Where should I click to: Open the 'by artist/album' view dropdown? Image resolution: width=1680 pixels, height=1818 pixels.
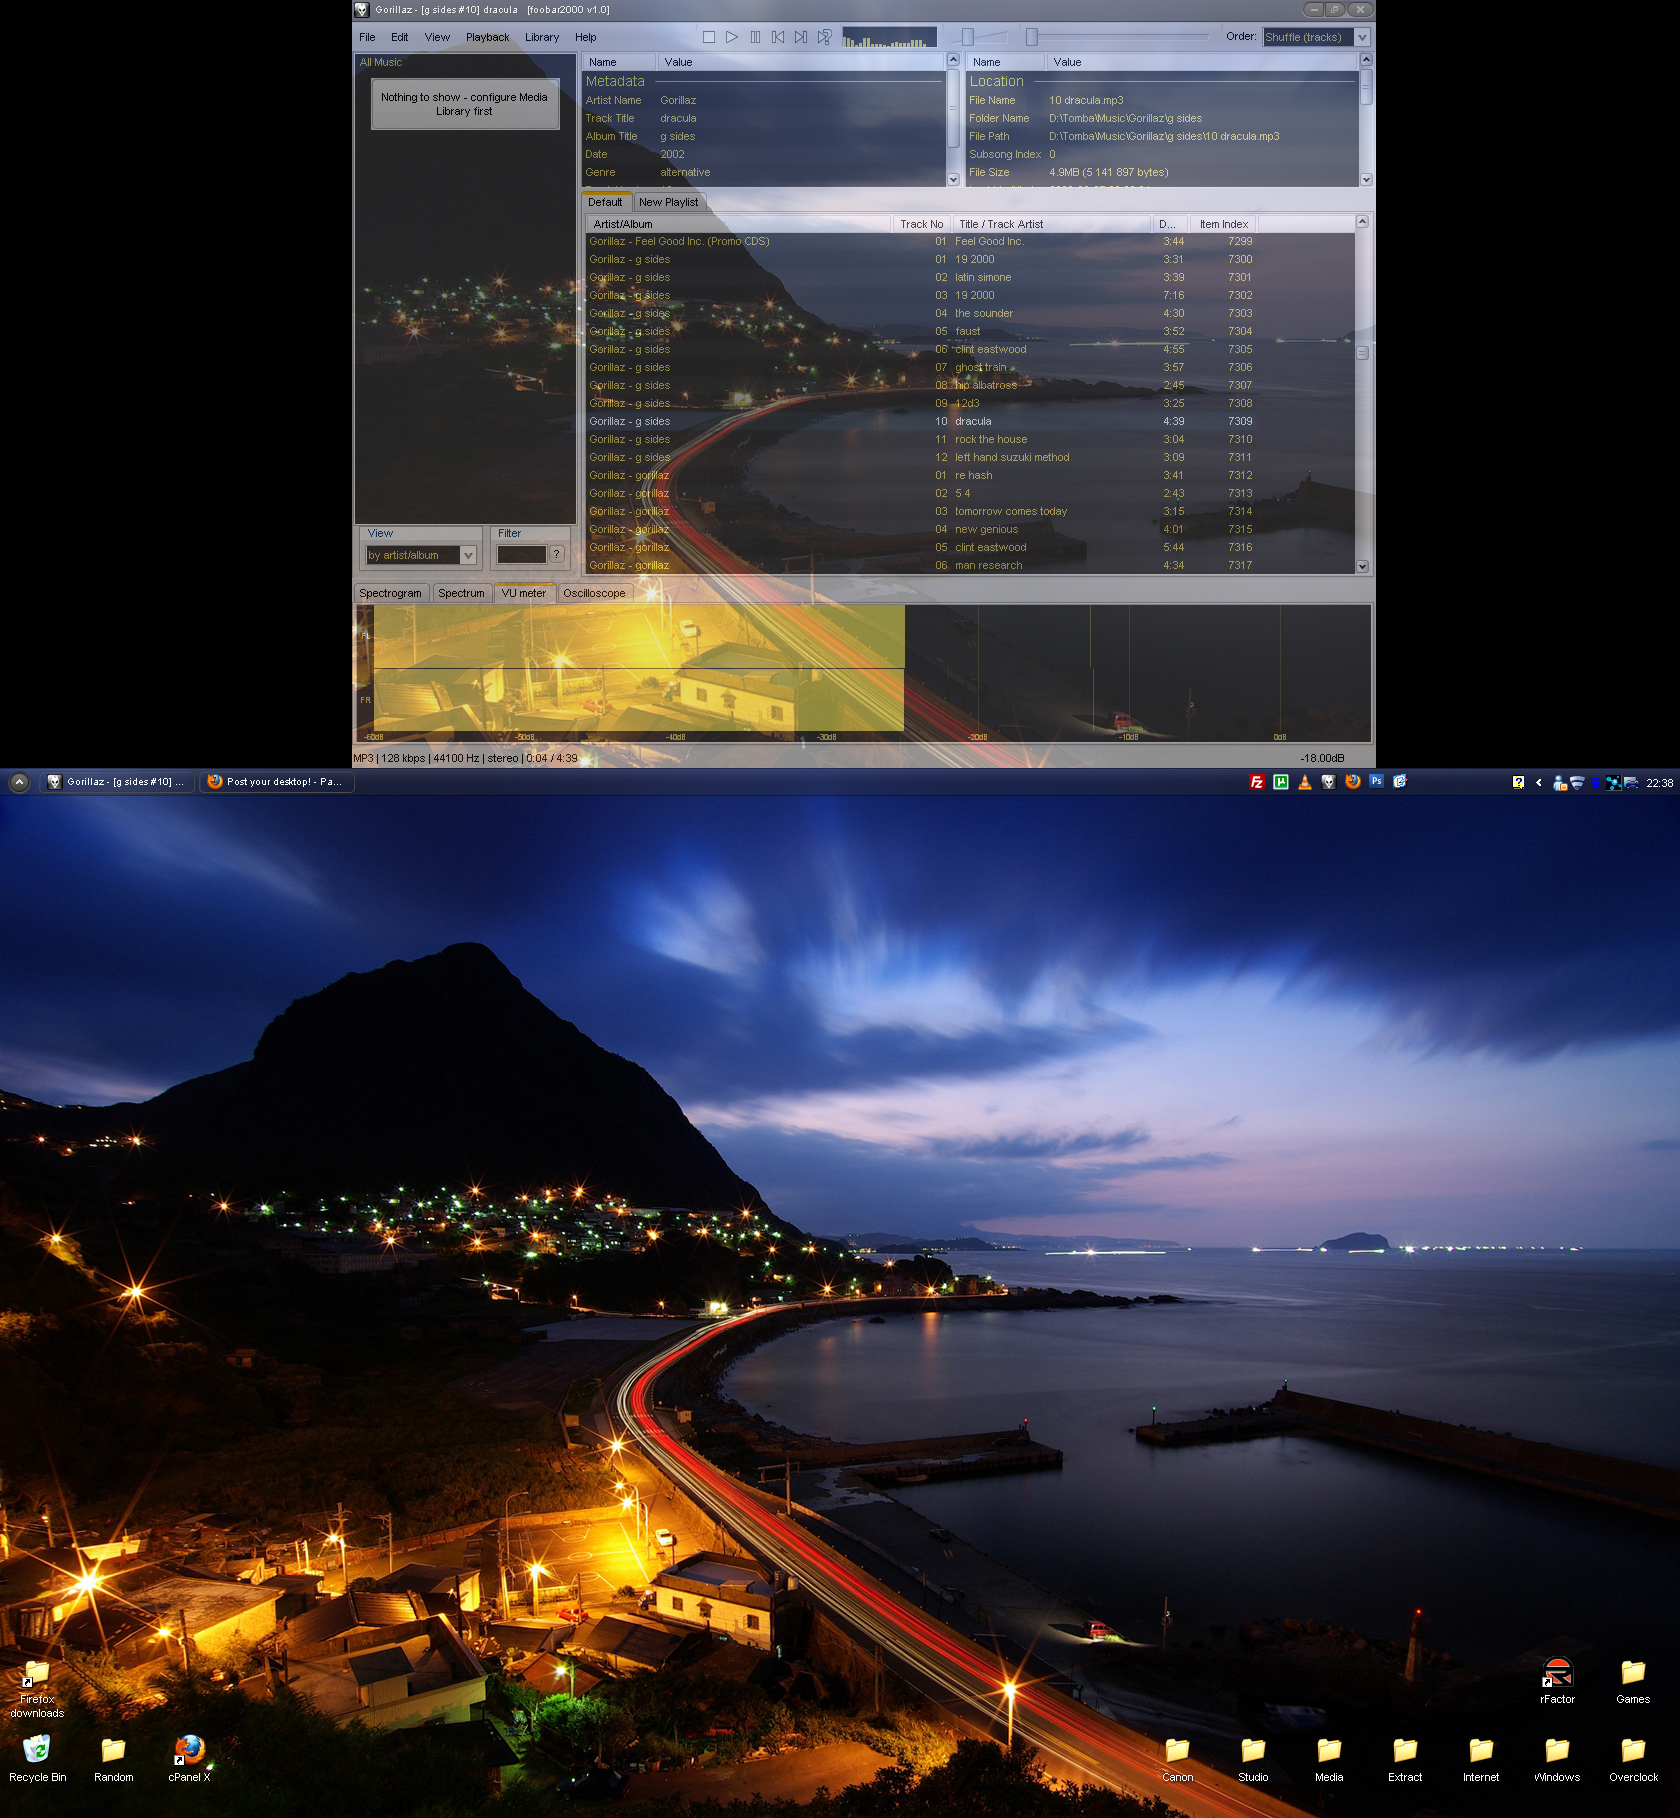click(x=421, y=555)
